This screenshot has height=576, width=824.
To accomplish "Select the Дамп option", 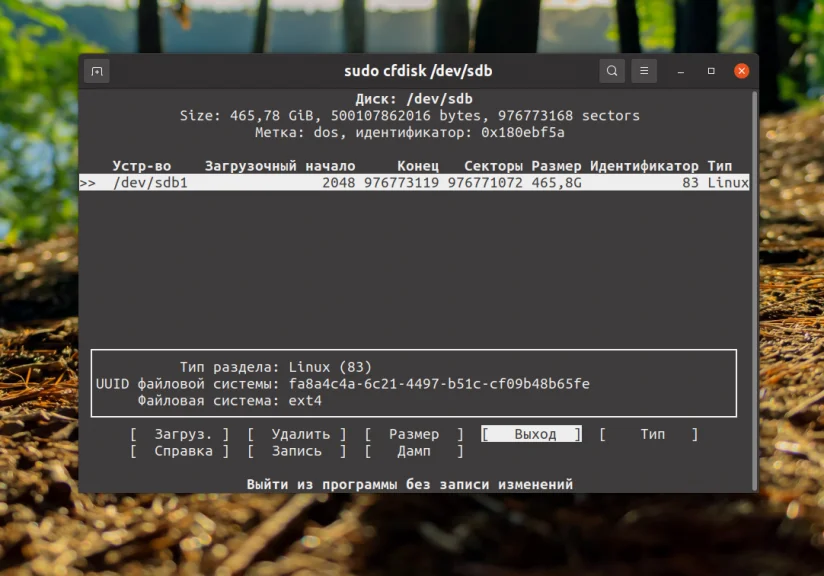I will tap(413, 451).
